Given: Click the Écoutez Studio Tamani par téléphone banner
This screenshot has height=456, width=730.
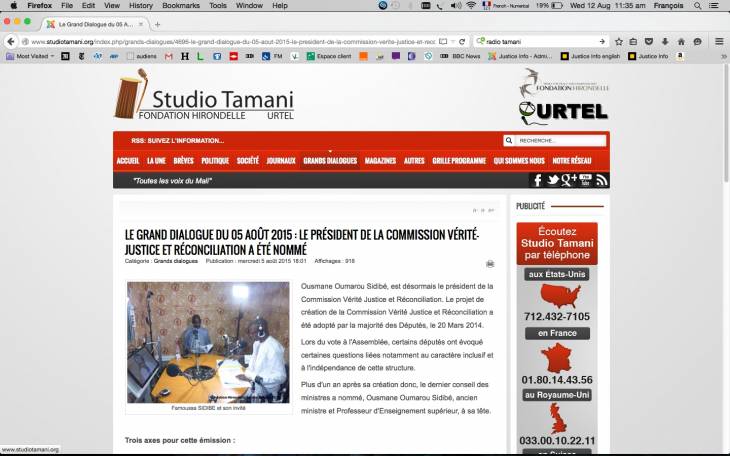Looking at the screenshot, I should [557, 243].
